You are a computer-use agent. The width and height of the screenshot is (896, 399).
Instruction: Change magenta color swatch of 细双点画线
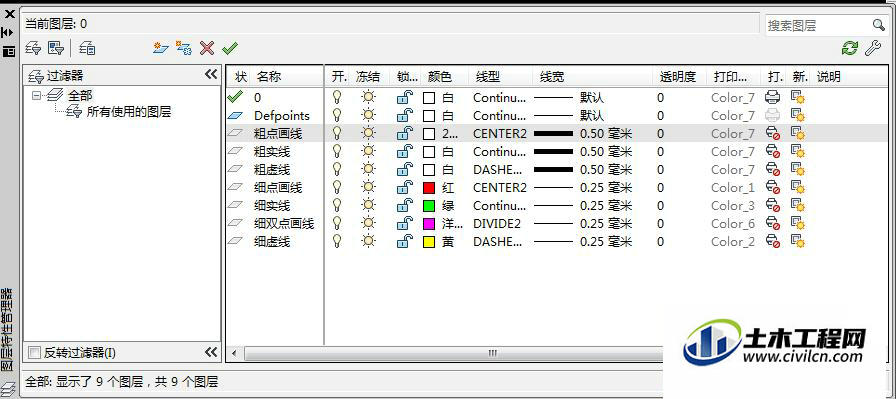429,224
